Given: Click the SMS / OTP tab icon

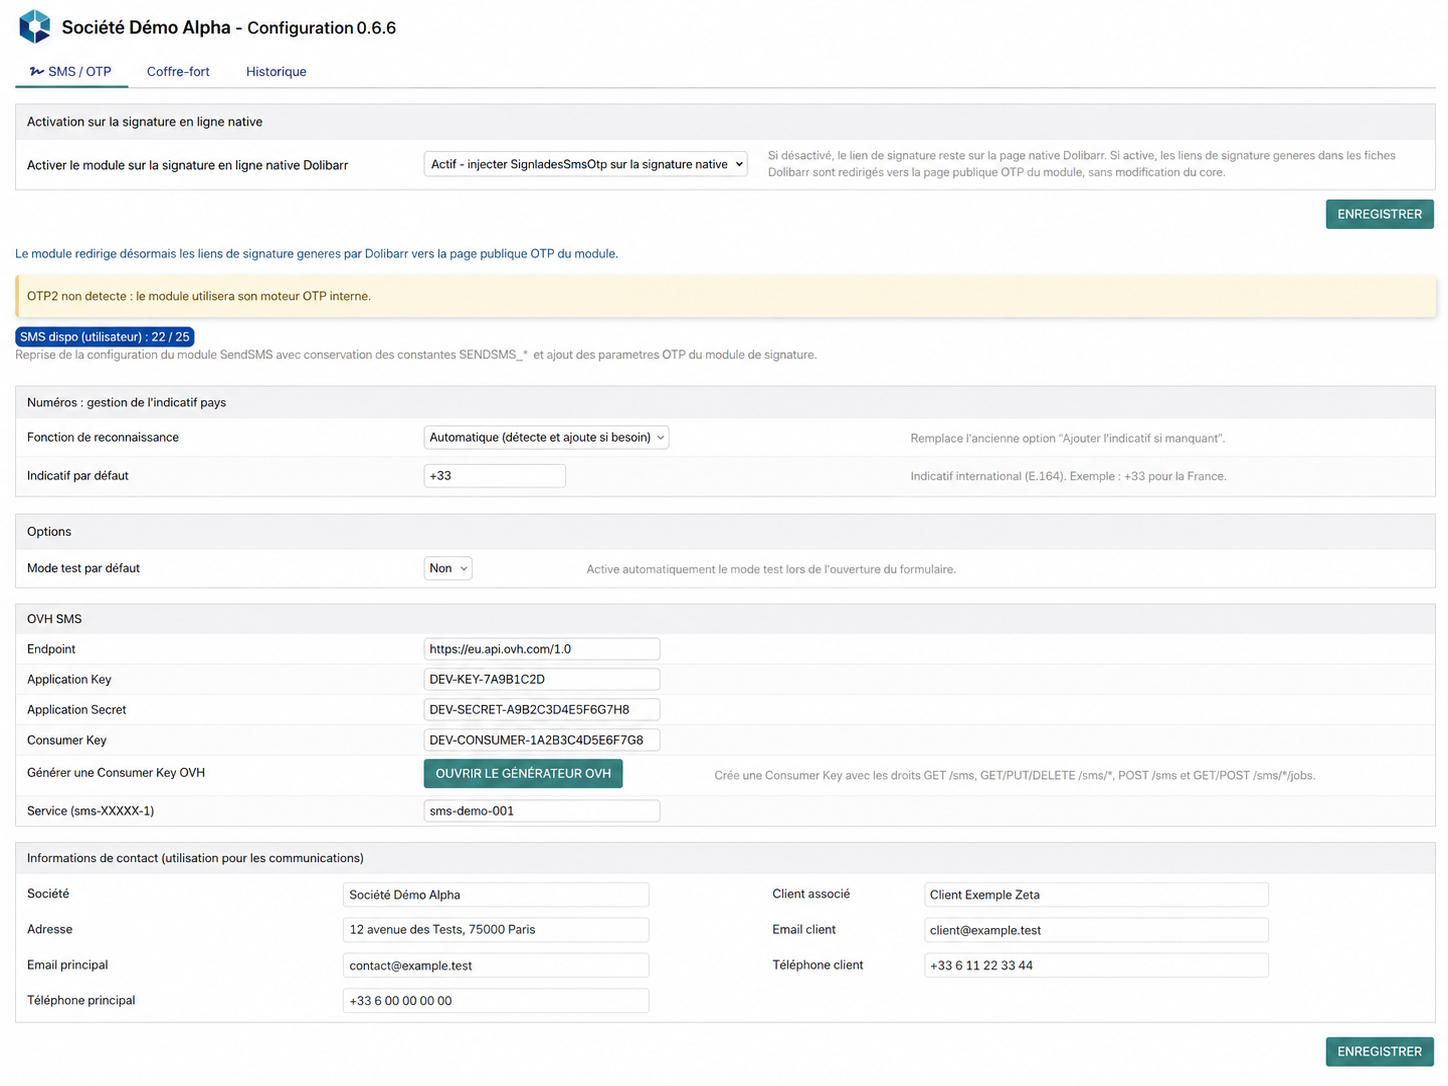Looking at the screenshot, I should click(37, 71).
